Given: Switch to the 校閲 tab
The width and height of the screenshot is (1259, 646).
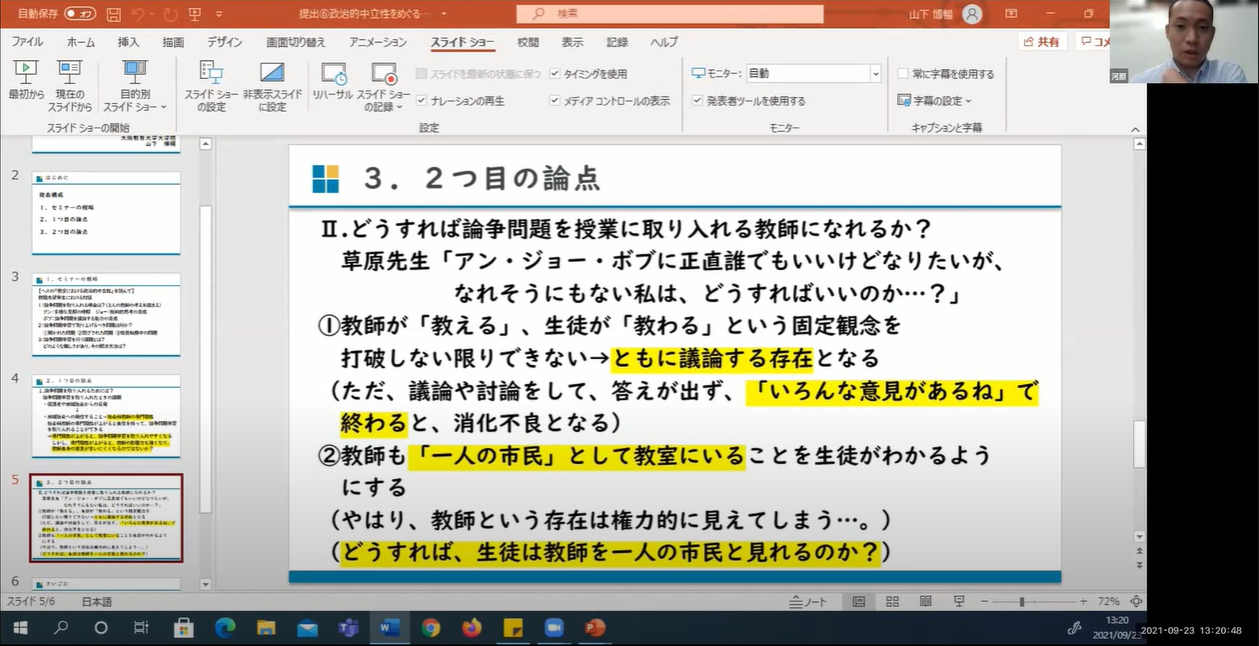Looking at the screenshot, I should click(x=528, y=42).
